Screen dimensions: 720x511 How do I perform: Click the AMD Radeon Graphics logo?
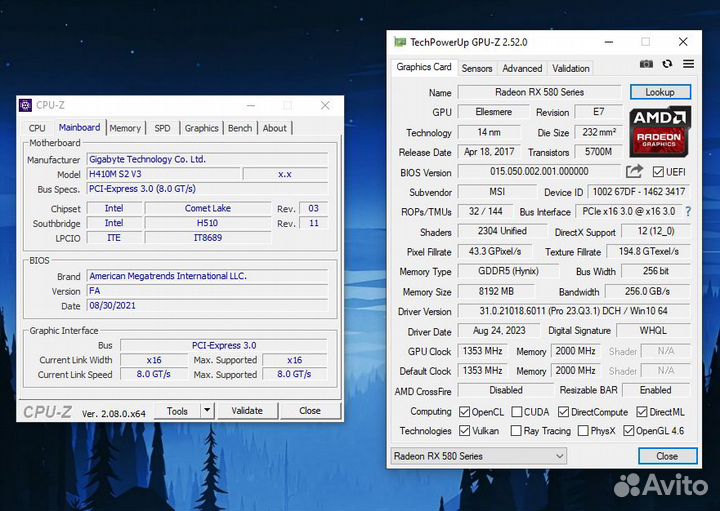point(660,131)
